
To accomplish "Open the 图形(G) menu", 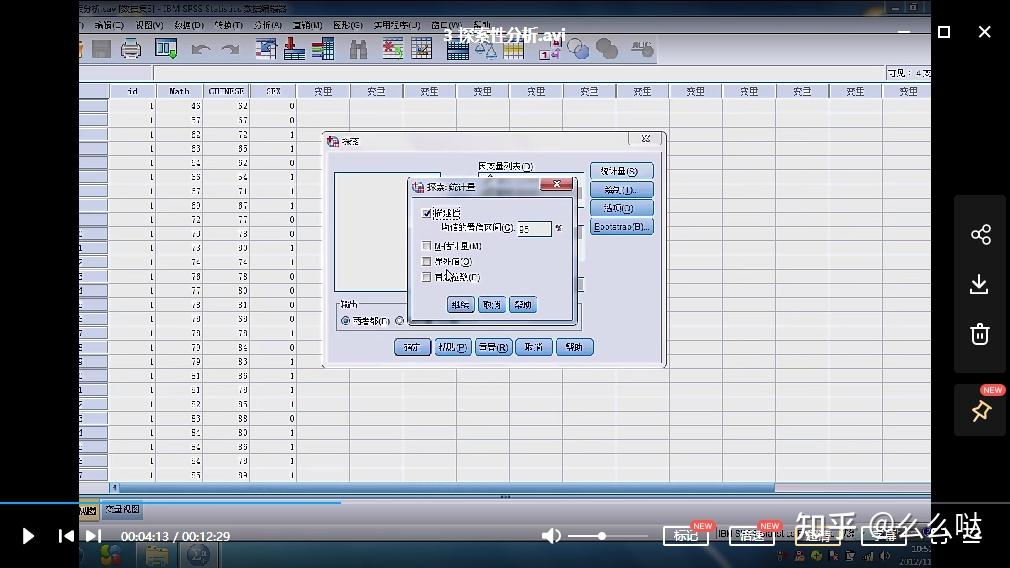I will 348,25.
